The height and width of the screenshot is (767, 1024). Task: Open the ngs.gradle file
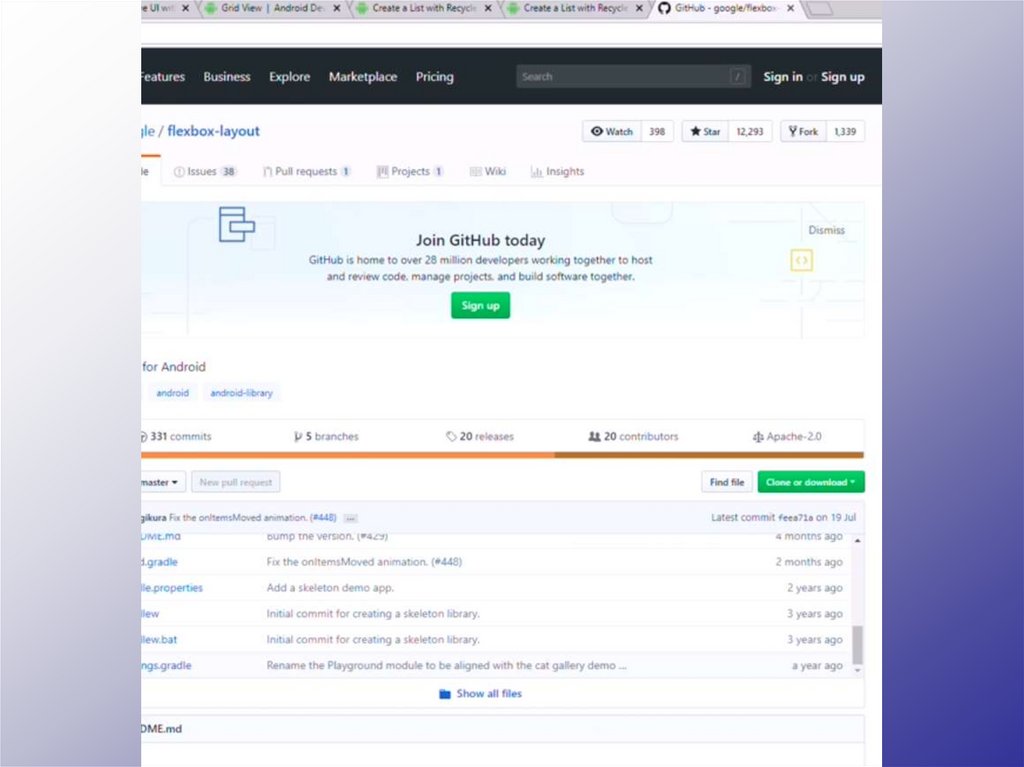coord(167,665)
